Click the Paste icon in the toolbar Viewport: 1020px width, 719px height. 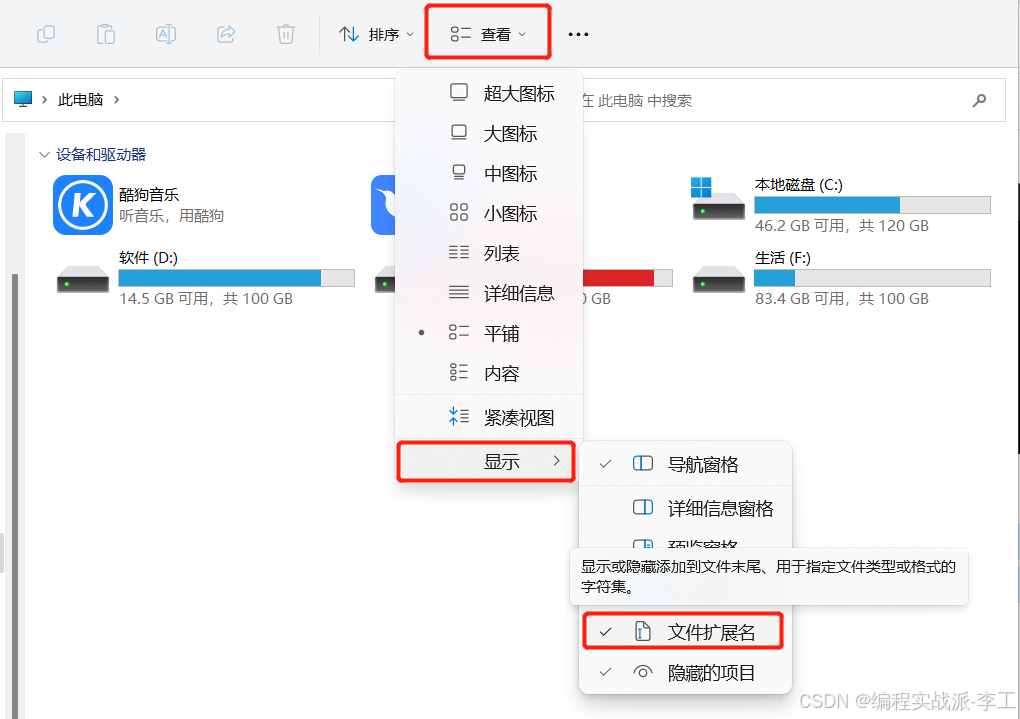105,33
